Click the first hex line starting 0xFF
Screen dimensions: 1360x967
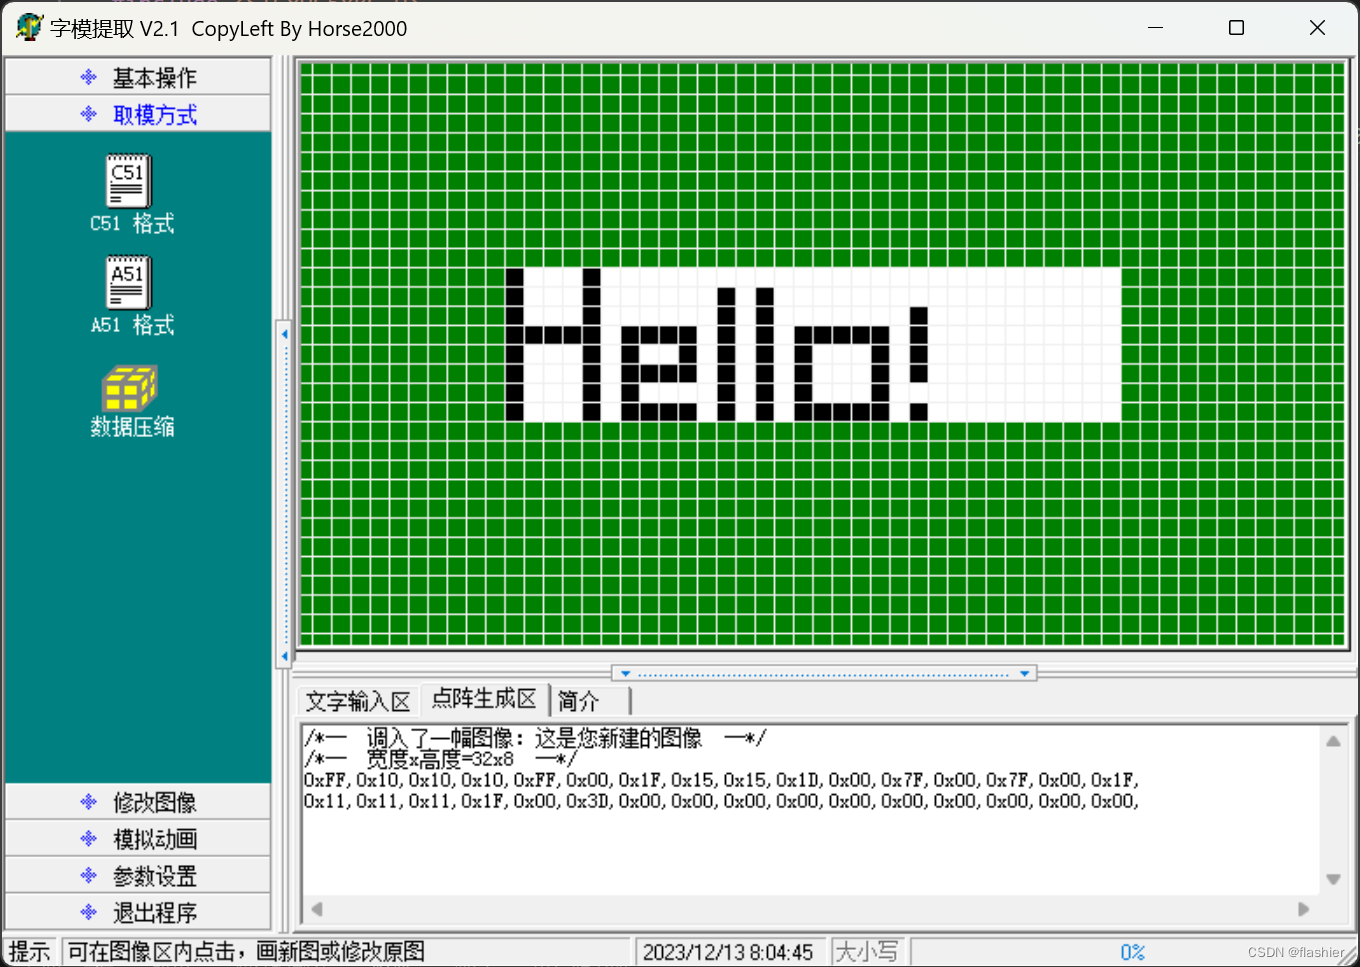click(x=721, y=780)
